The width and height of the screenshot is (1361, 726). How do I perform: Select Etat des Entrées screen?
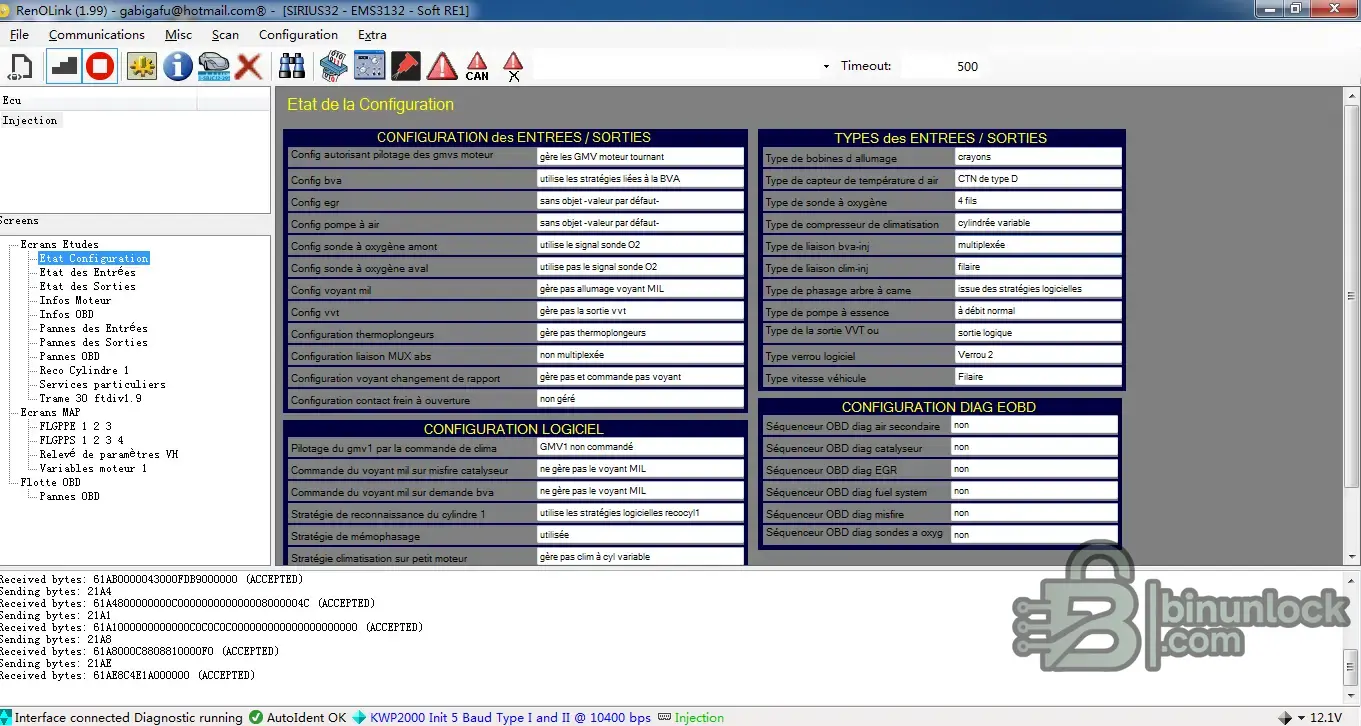pyautogui.click(x=87, y=272)
